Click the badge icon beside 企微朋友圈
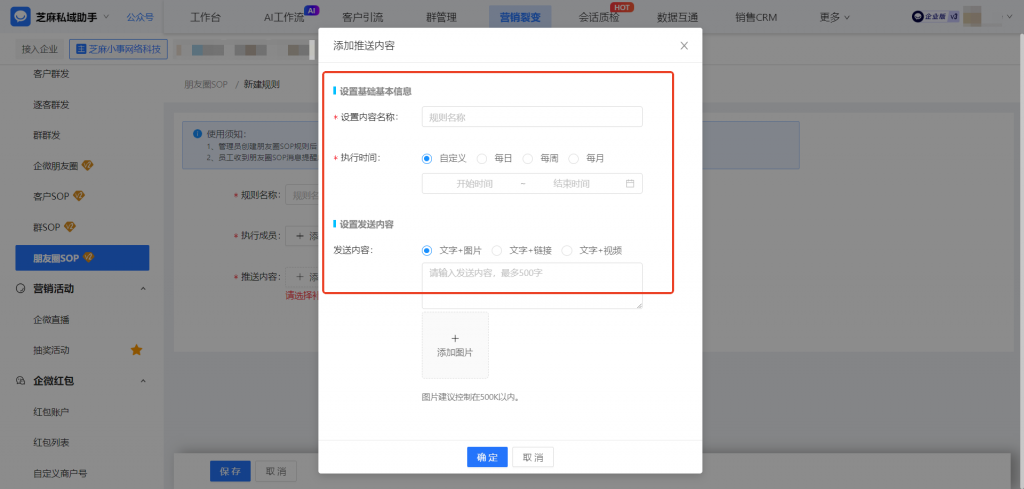1024x489 pixels. click(88, 165)
